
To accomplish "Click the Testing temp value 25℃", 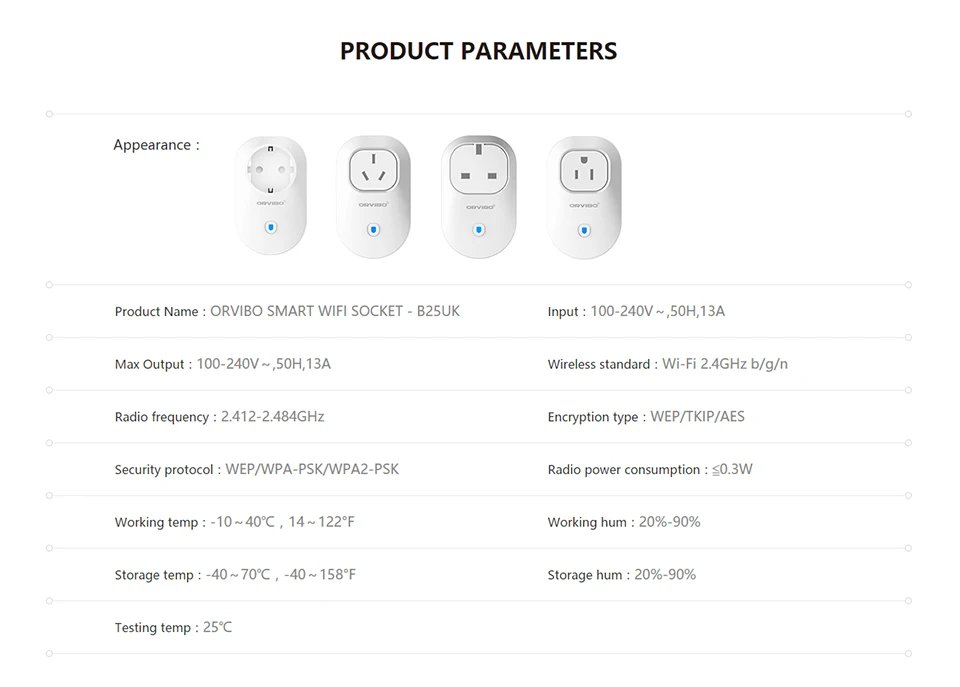I will (x=217, y=627).
